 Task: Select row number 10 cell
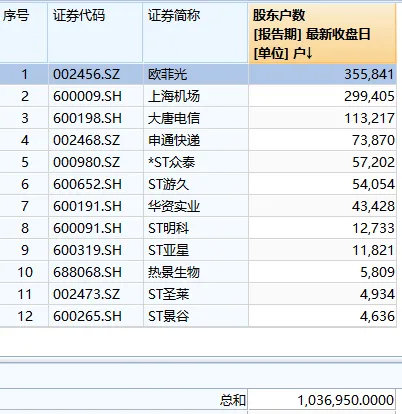click(23, 272)
